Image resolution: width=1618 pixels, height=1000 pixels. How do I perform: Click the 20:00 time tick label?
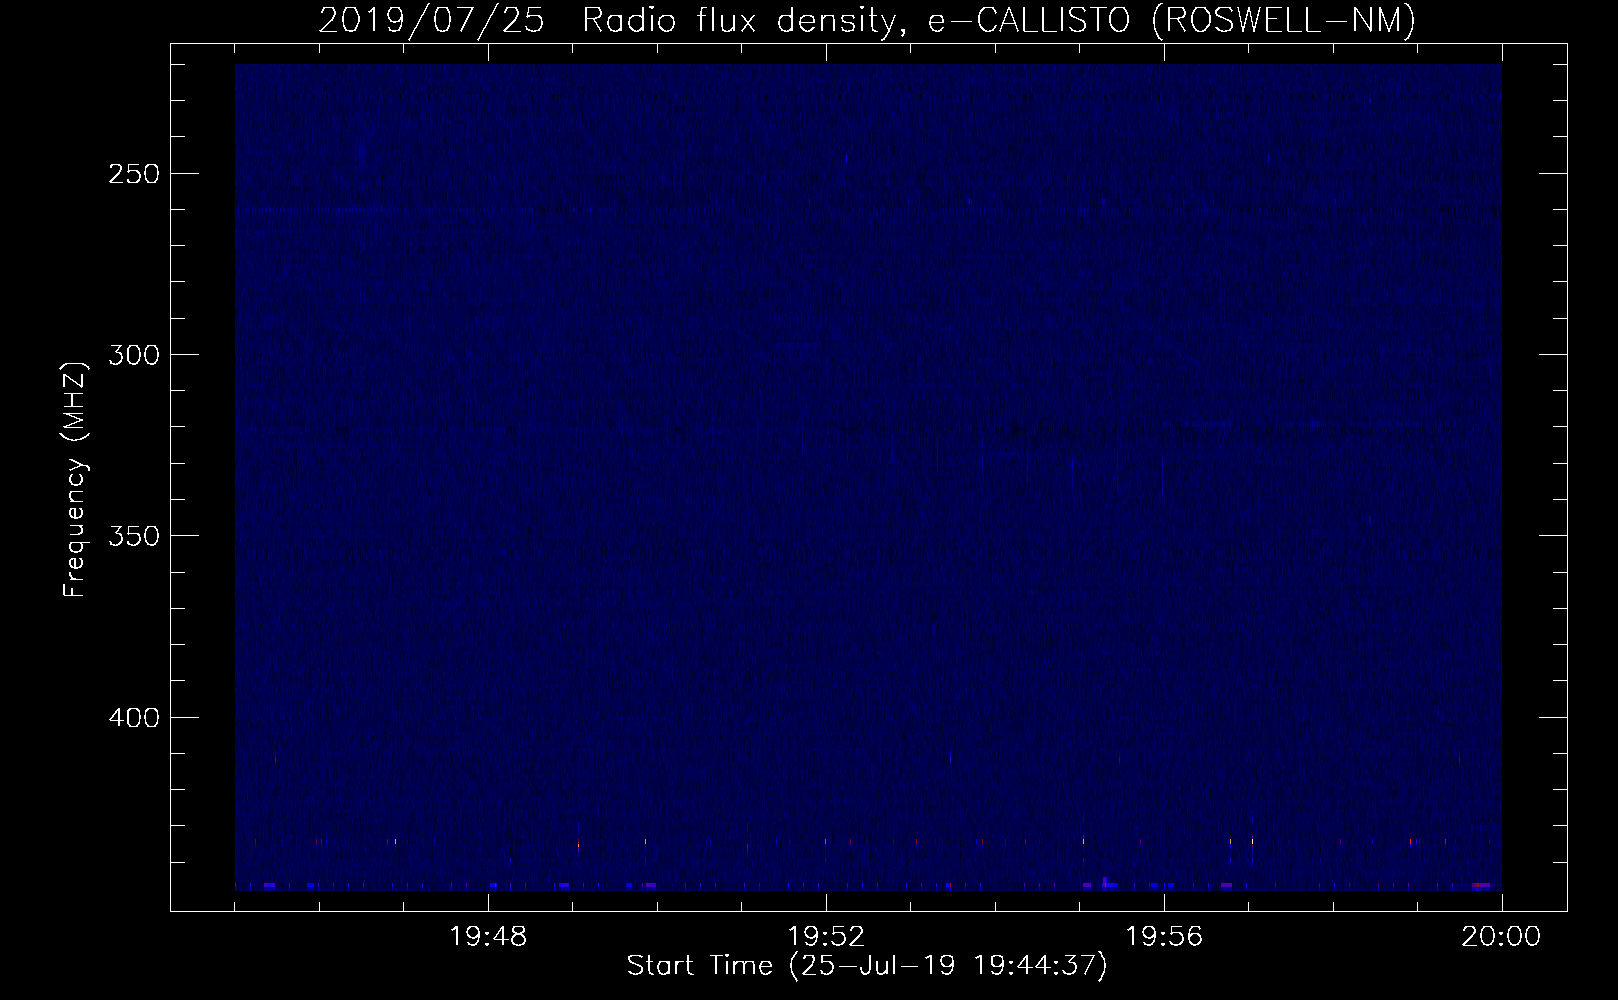click(x=1501, y=937)
